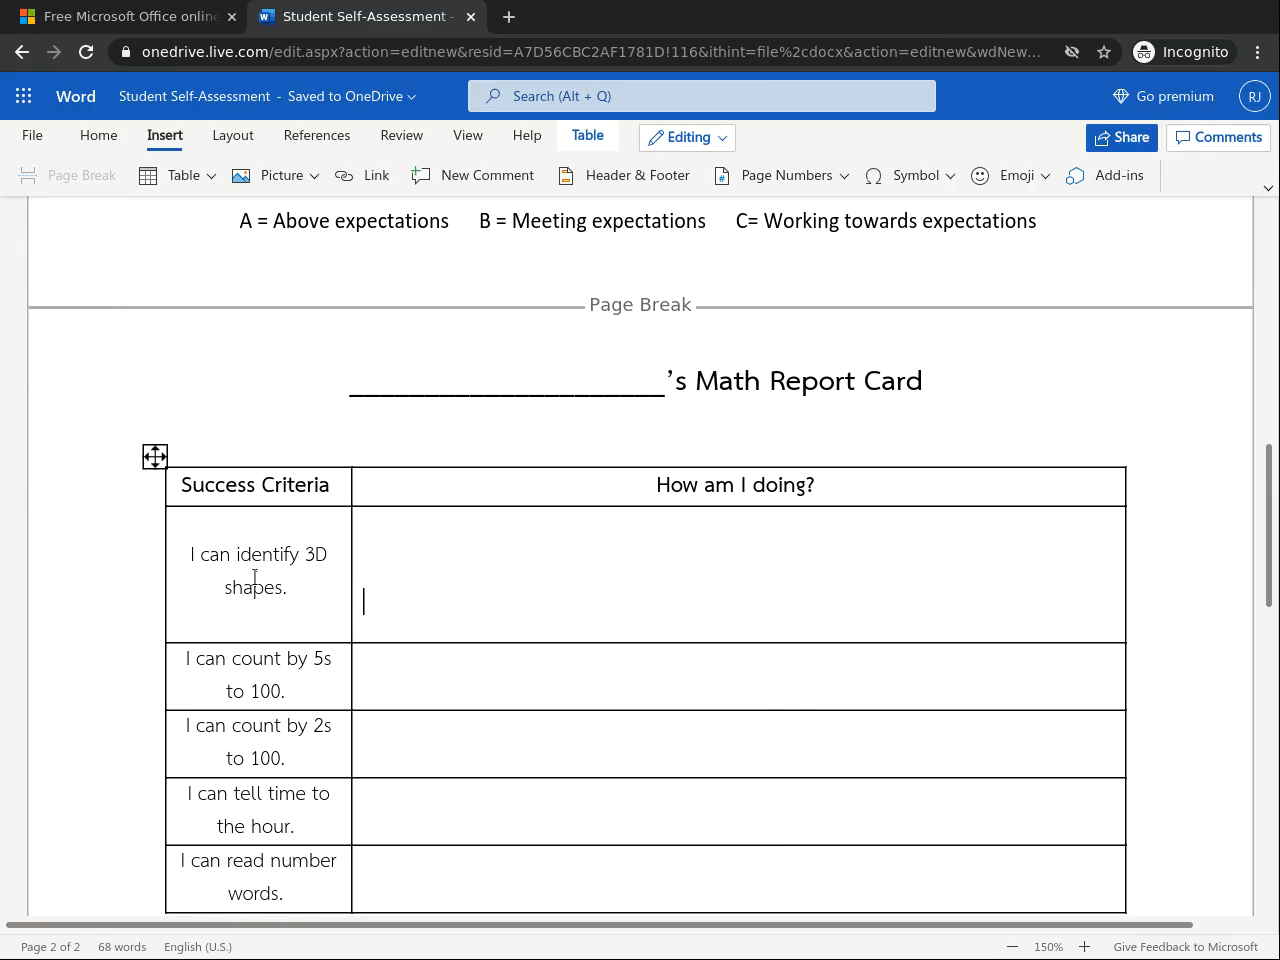The height and width of the screenshot is (960, 1280).
Task: Open the Chrome three-dot menu
Action: [x=1257, y=52]
